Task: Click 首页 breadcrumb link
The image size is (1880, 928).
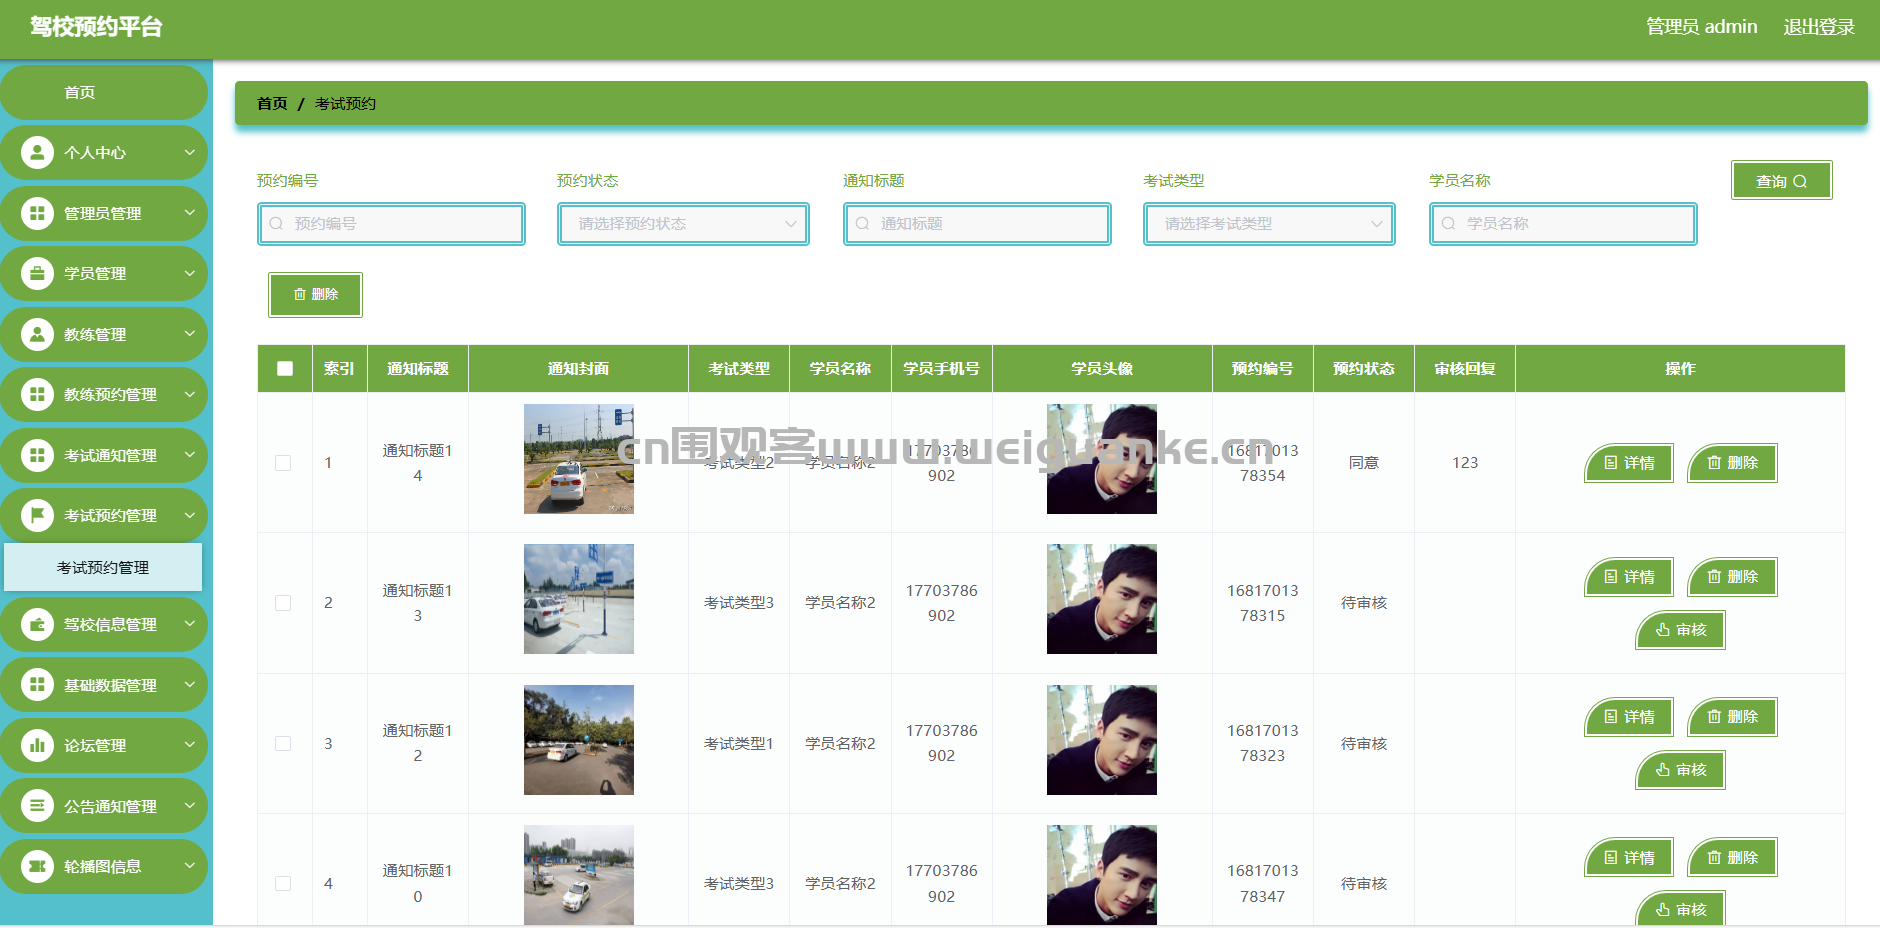Action: coord(272,103)
